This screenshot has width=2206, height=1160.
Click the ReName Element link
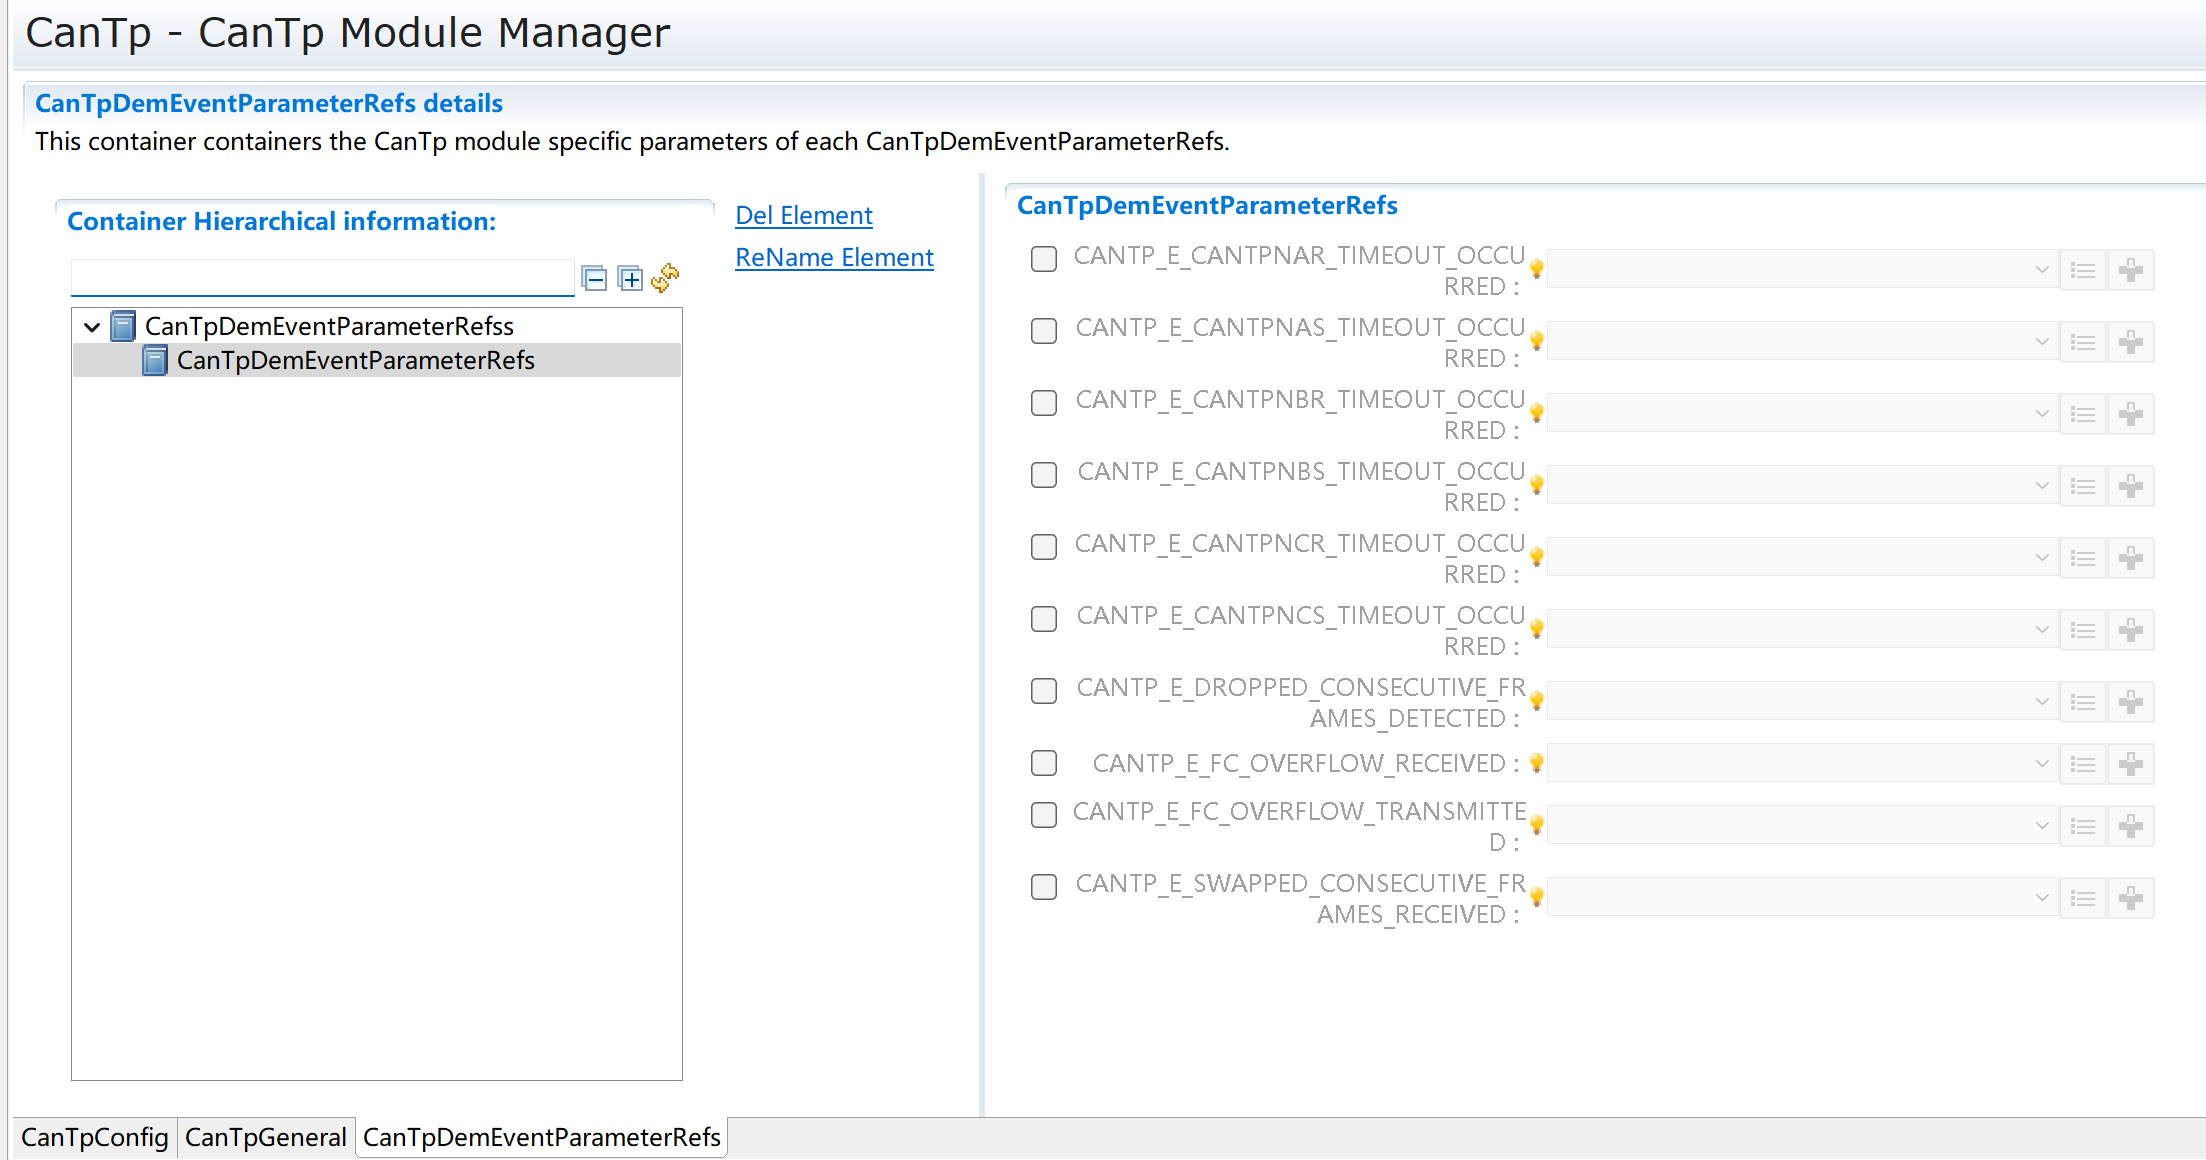834,257
